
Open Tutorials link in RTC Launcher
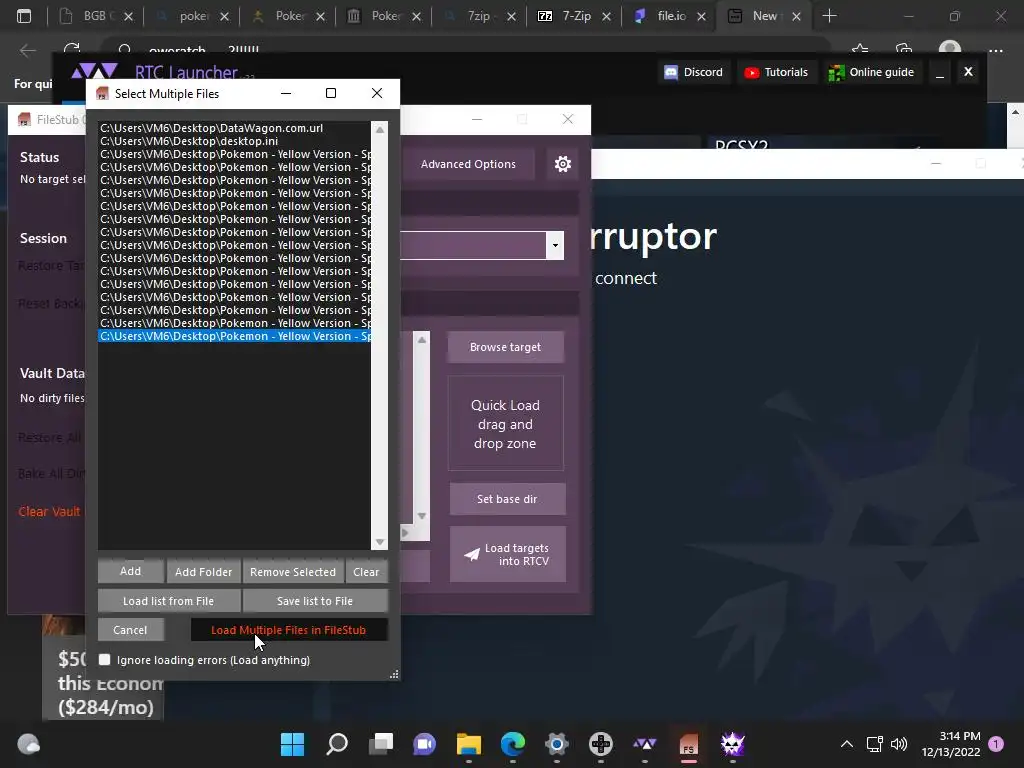776,72
